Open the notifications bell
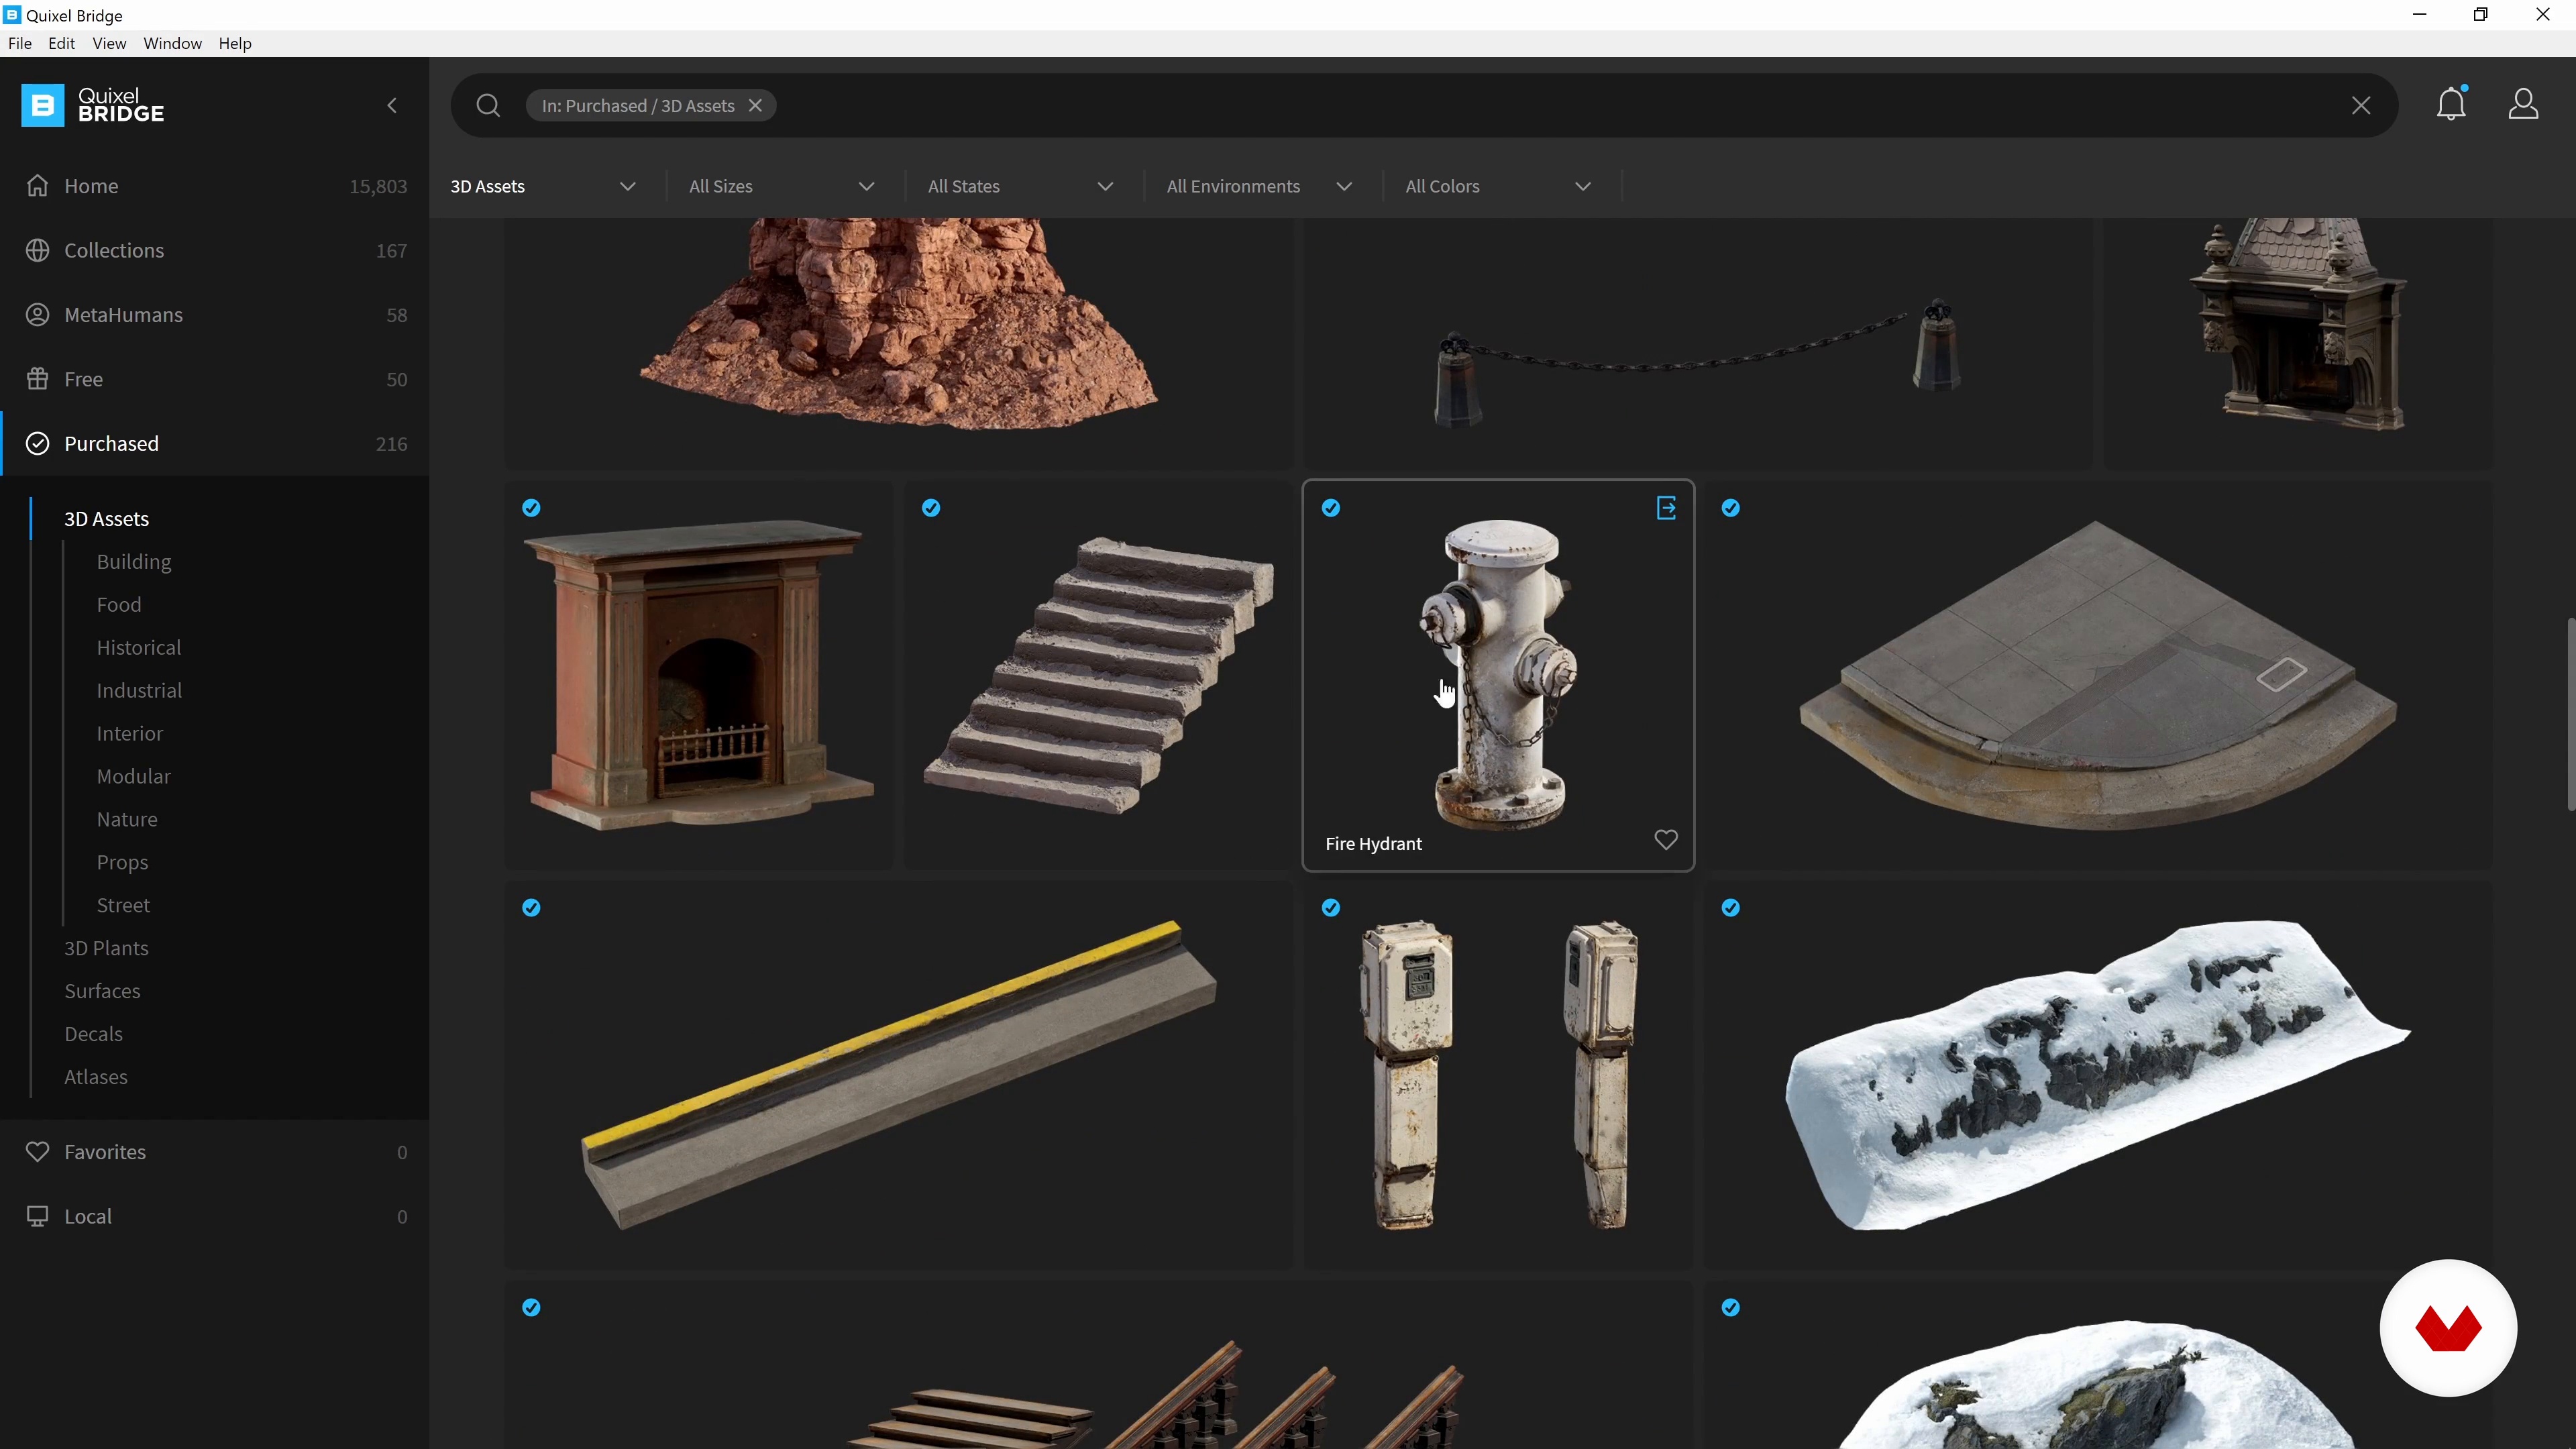This screenshot has height=1449, width=2576. click(x=2451, y=103)
